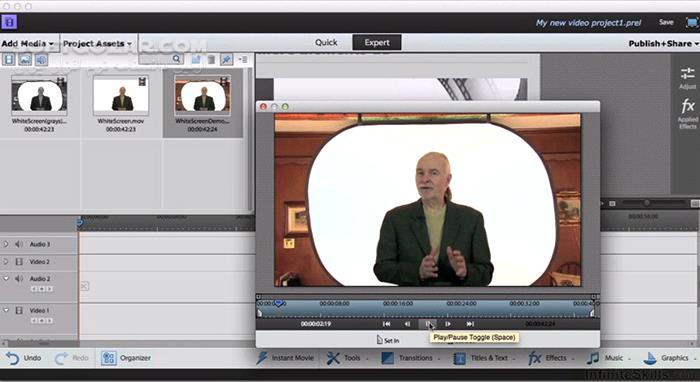
Task: Click the Set In button
Action: coord(388,340)
